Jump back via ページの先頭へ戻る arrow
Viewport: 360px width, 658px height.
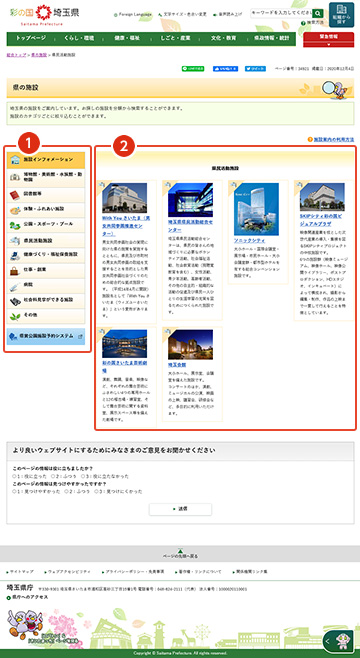[180, 554]
